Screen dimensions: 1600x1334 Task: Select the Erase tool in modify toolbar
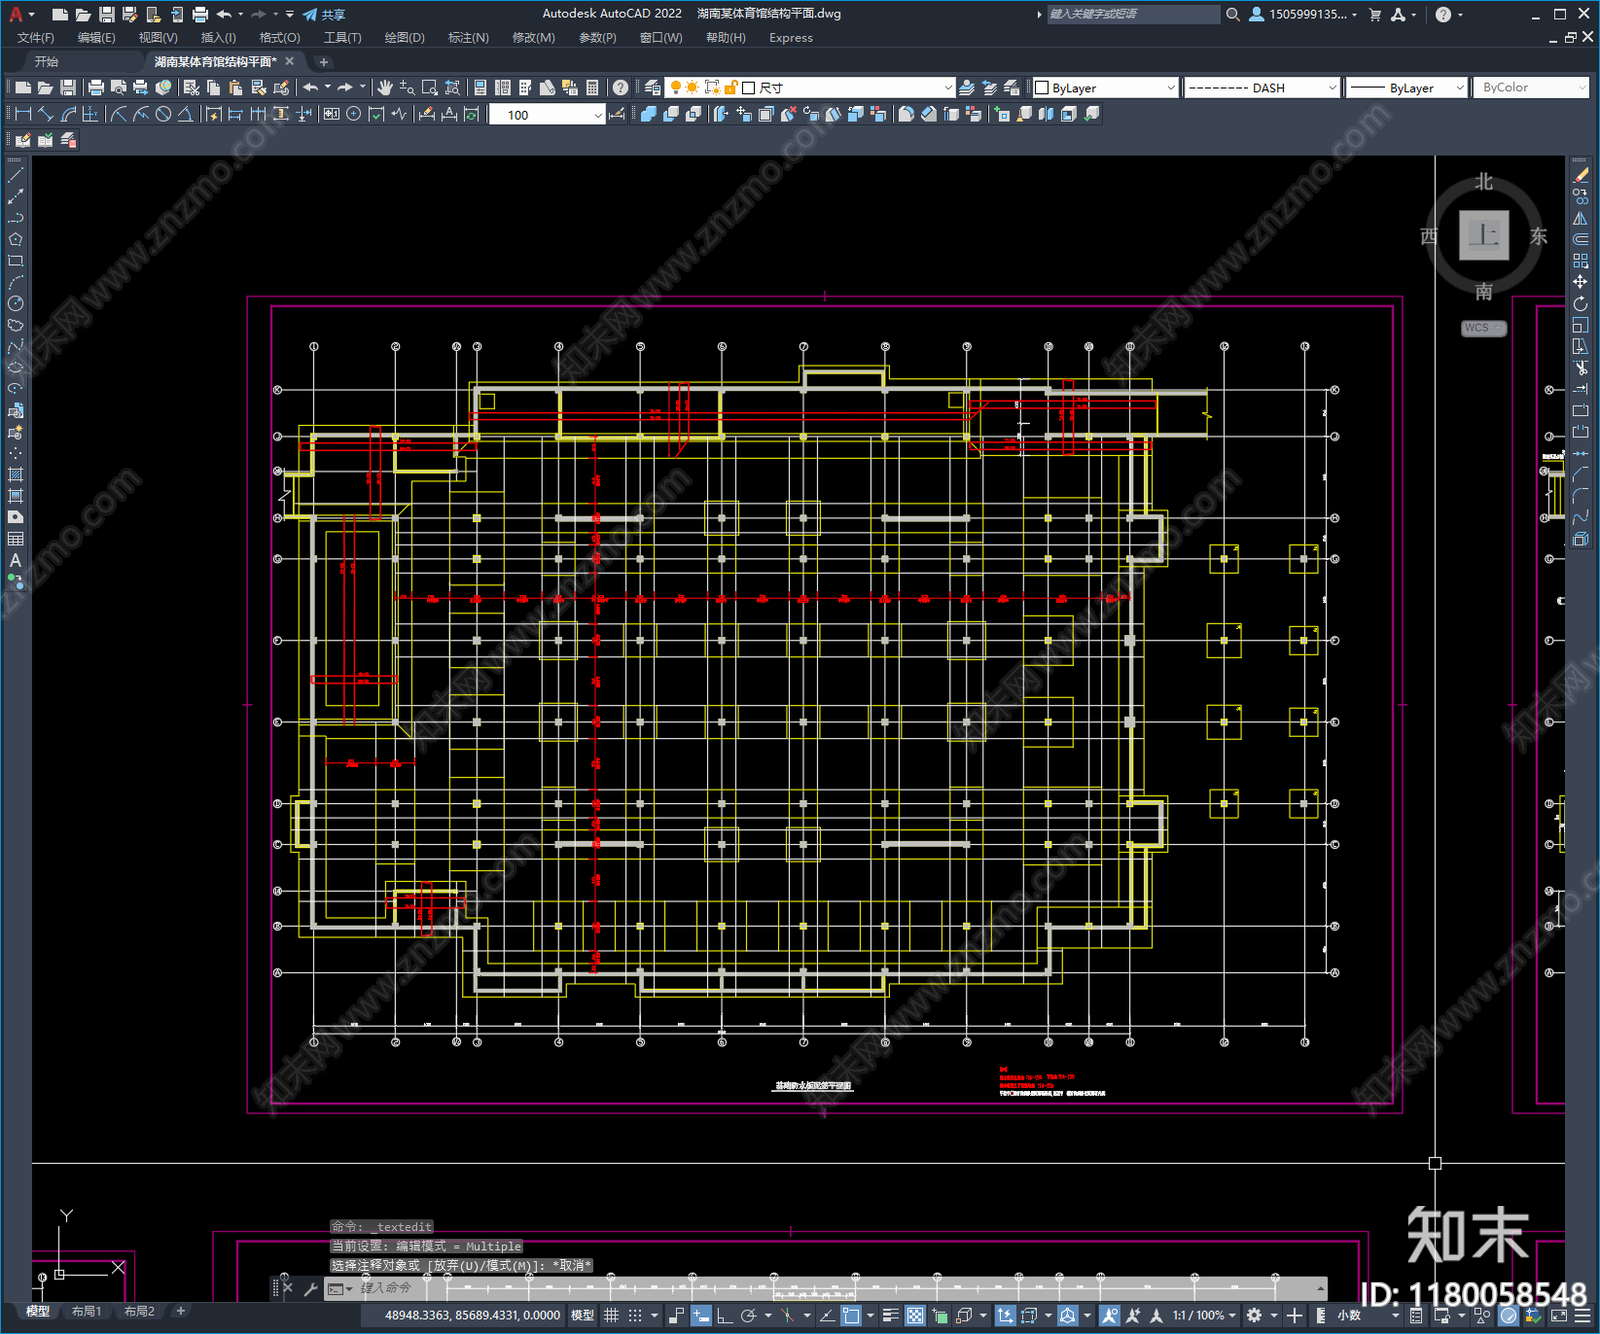point(1580,175)
